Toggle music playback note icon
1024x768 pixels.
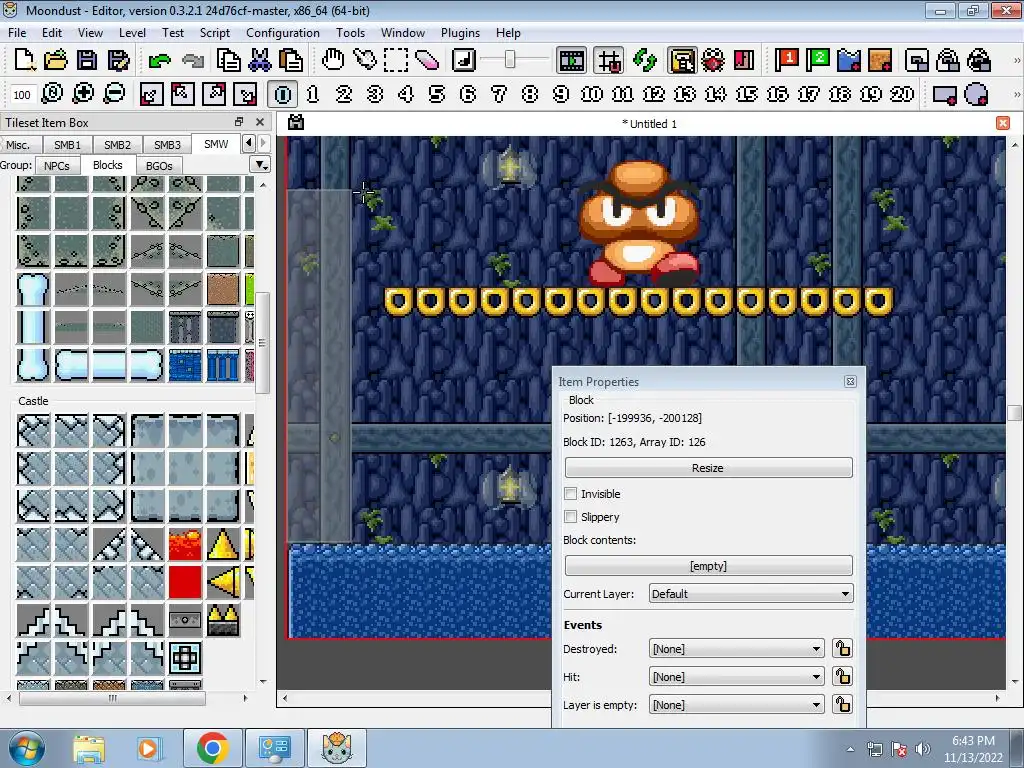pos(464,61)
